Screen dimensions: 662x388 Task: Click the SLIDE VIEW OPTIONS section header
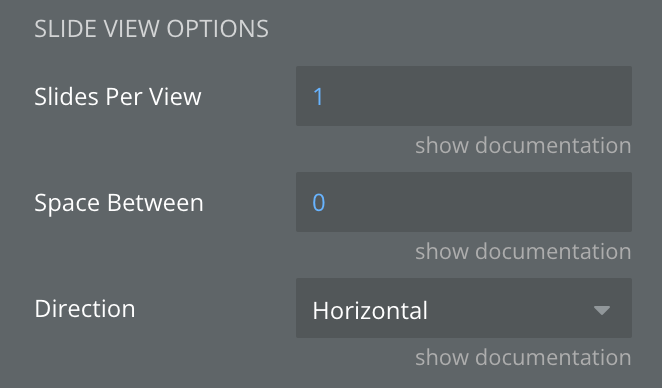[151, 29]
